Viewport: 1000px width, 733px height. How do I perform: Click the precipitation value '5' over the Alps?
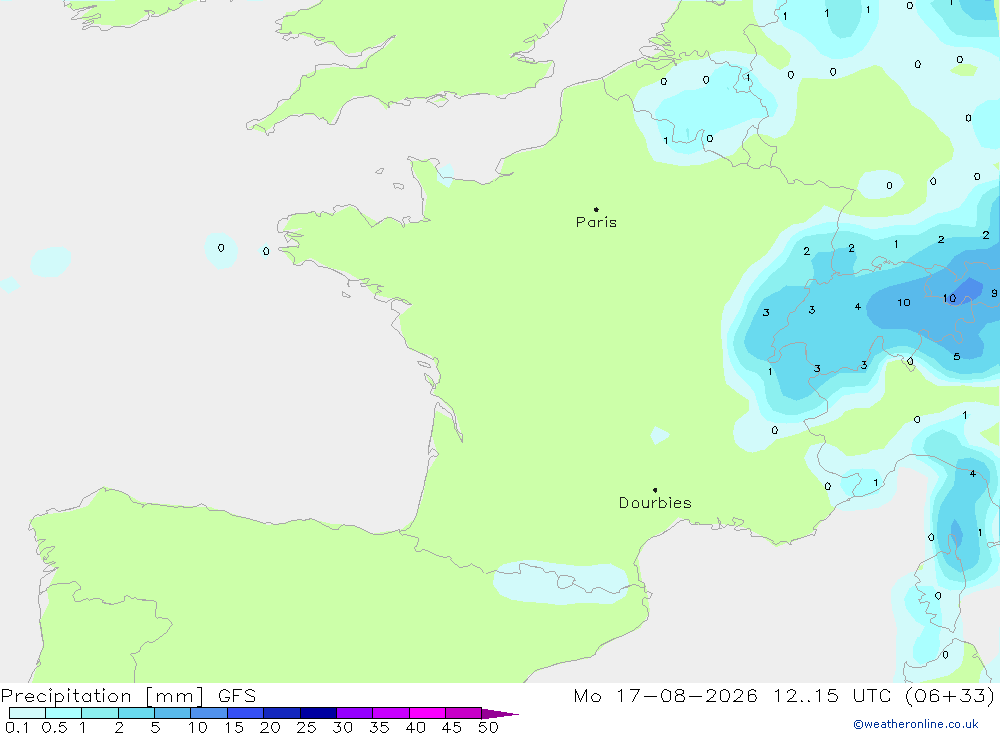957,357
